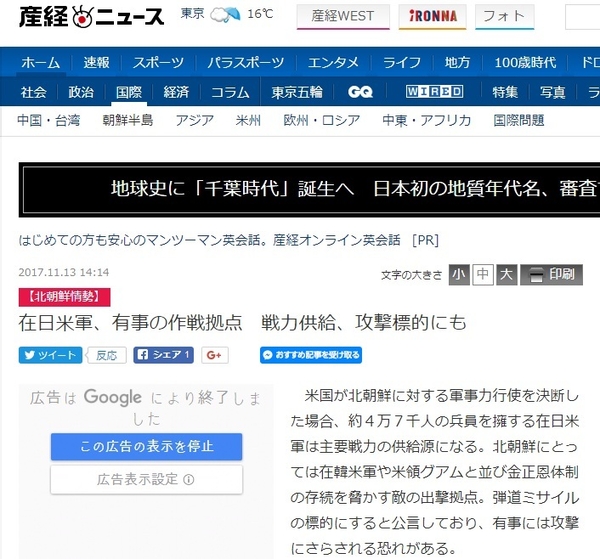The image size is (600, 559).
Task: Open 中東・アフリカ category link
Action: click(x=427, y=121)
